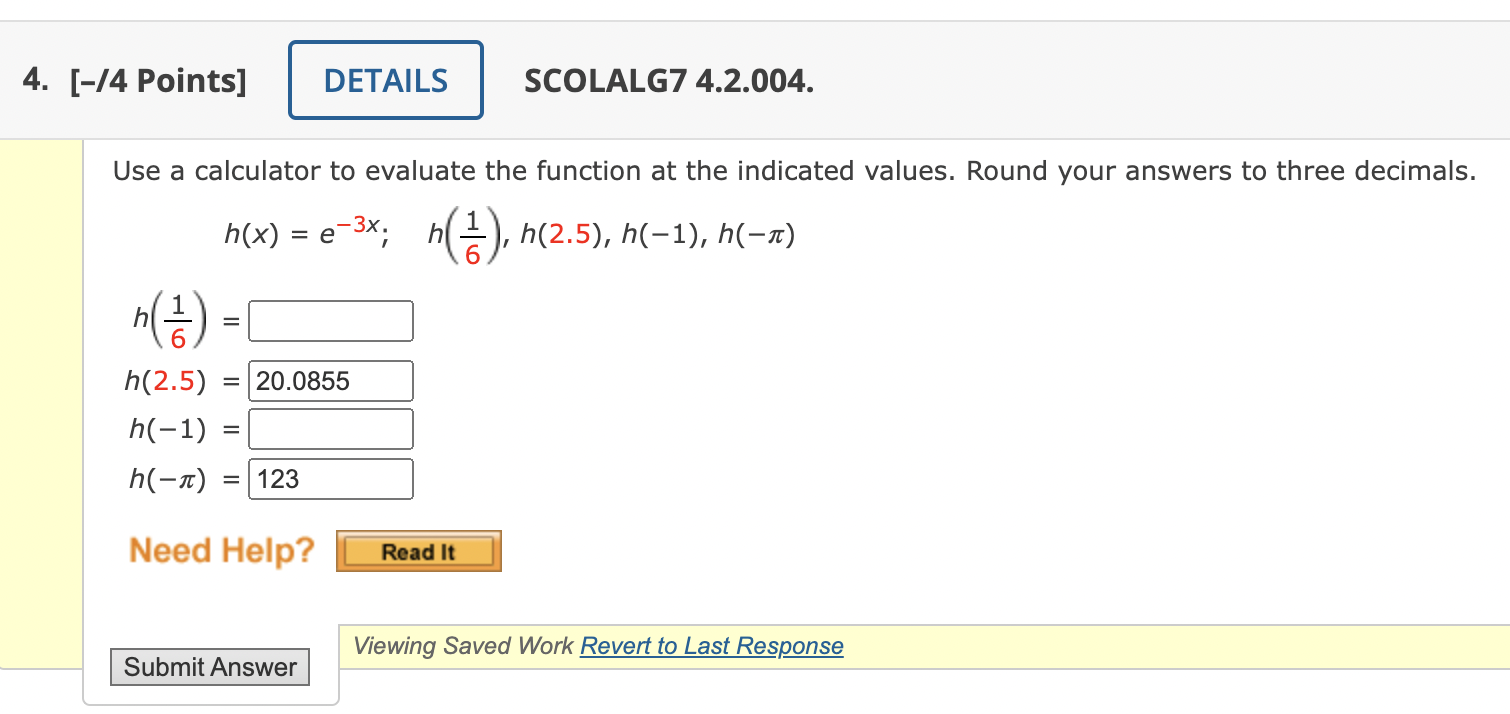1510x714 pixels.
Task: Click the Revert to Last Response link
Action: pyautogui.click(x=712, y=646)
